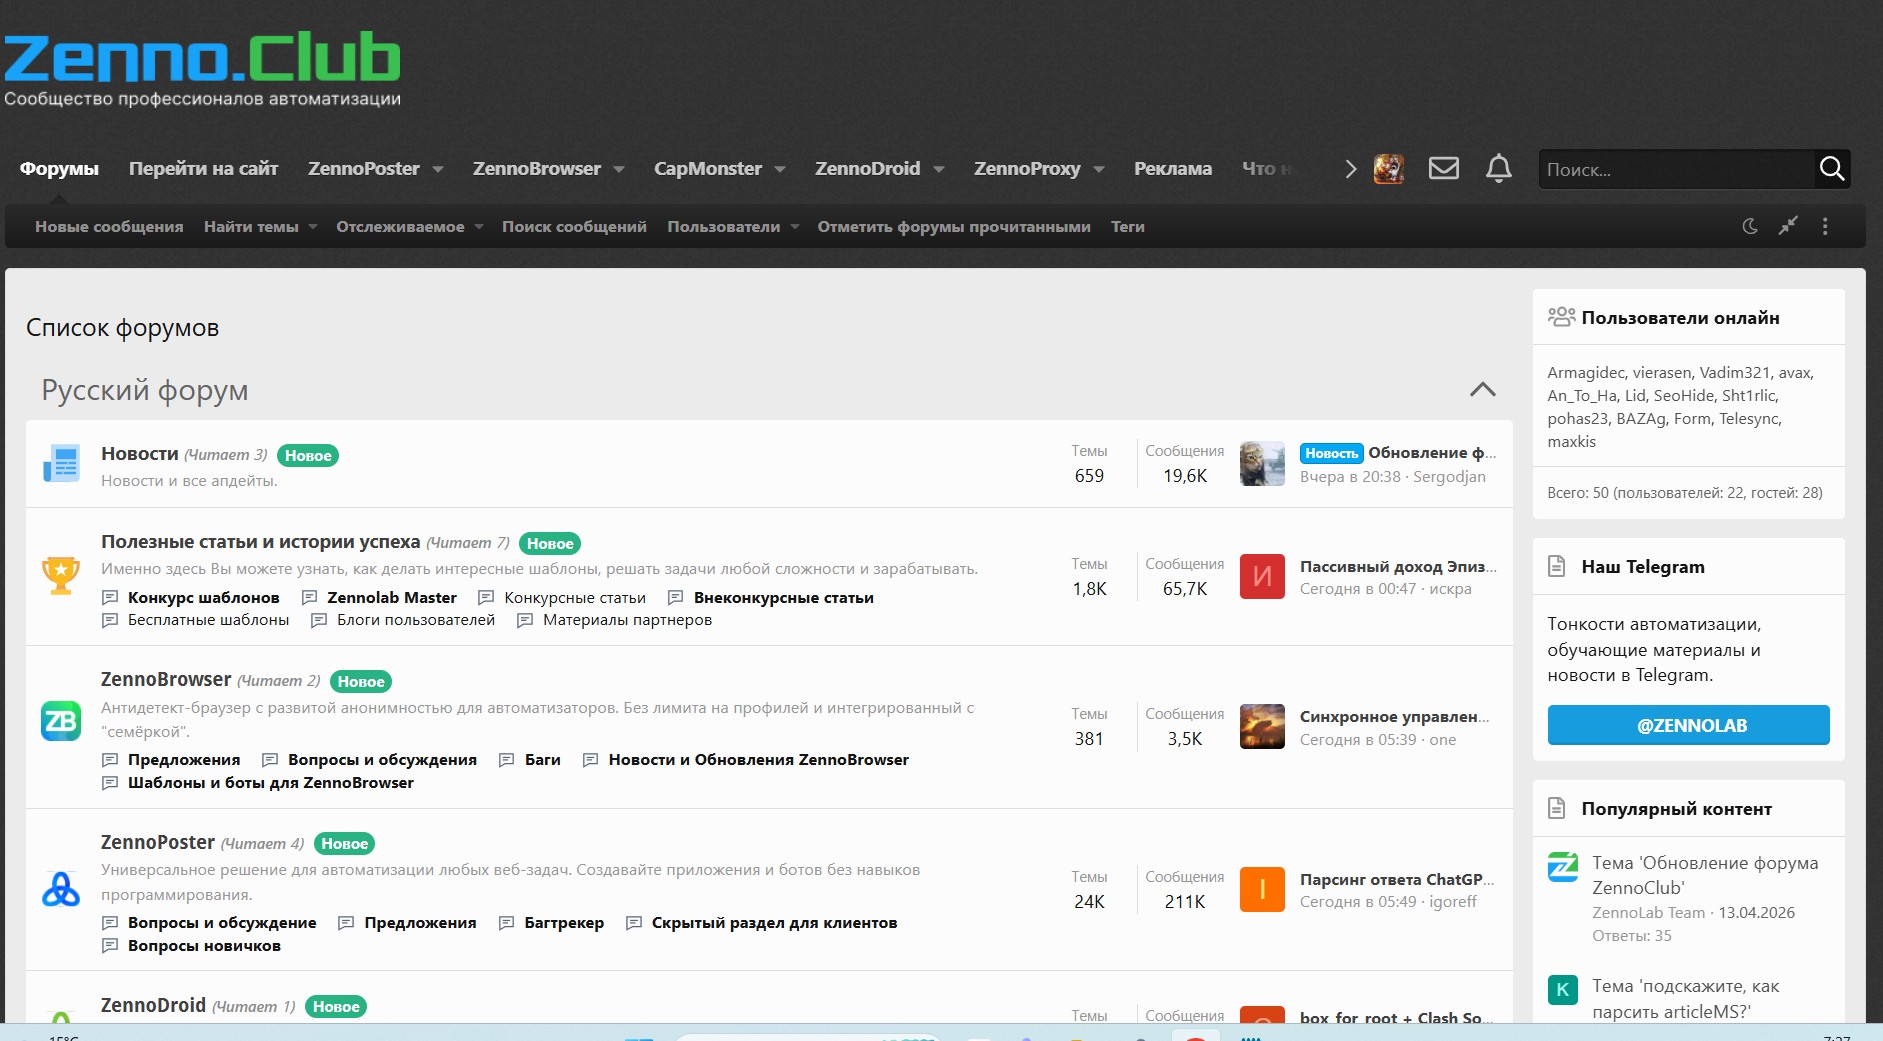Open the notifications bell icon

[1498, 169]
